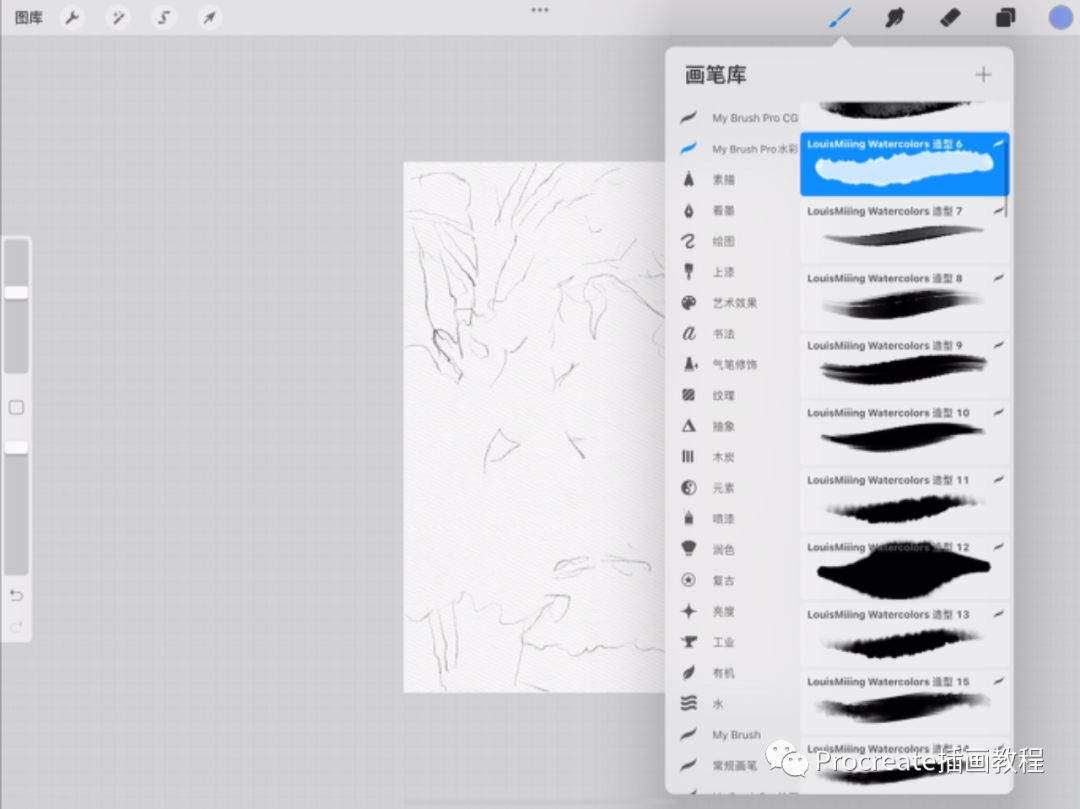Adjust the brush opacity slider handle
Viewport: 1080px width, 809px height.
pyautogui.click(x=17, y=448)
